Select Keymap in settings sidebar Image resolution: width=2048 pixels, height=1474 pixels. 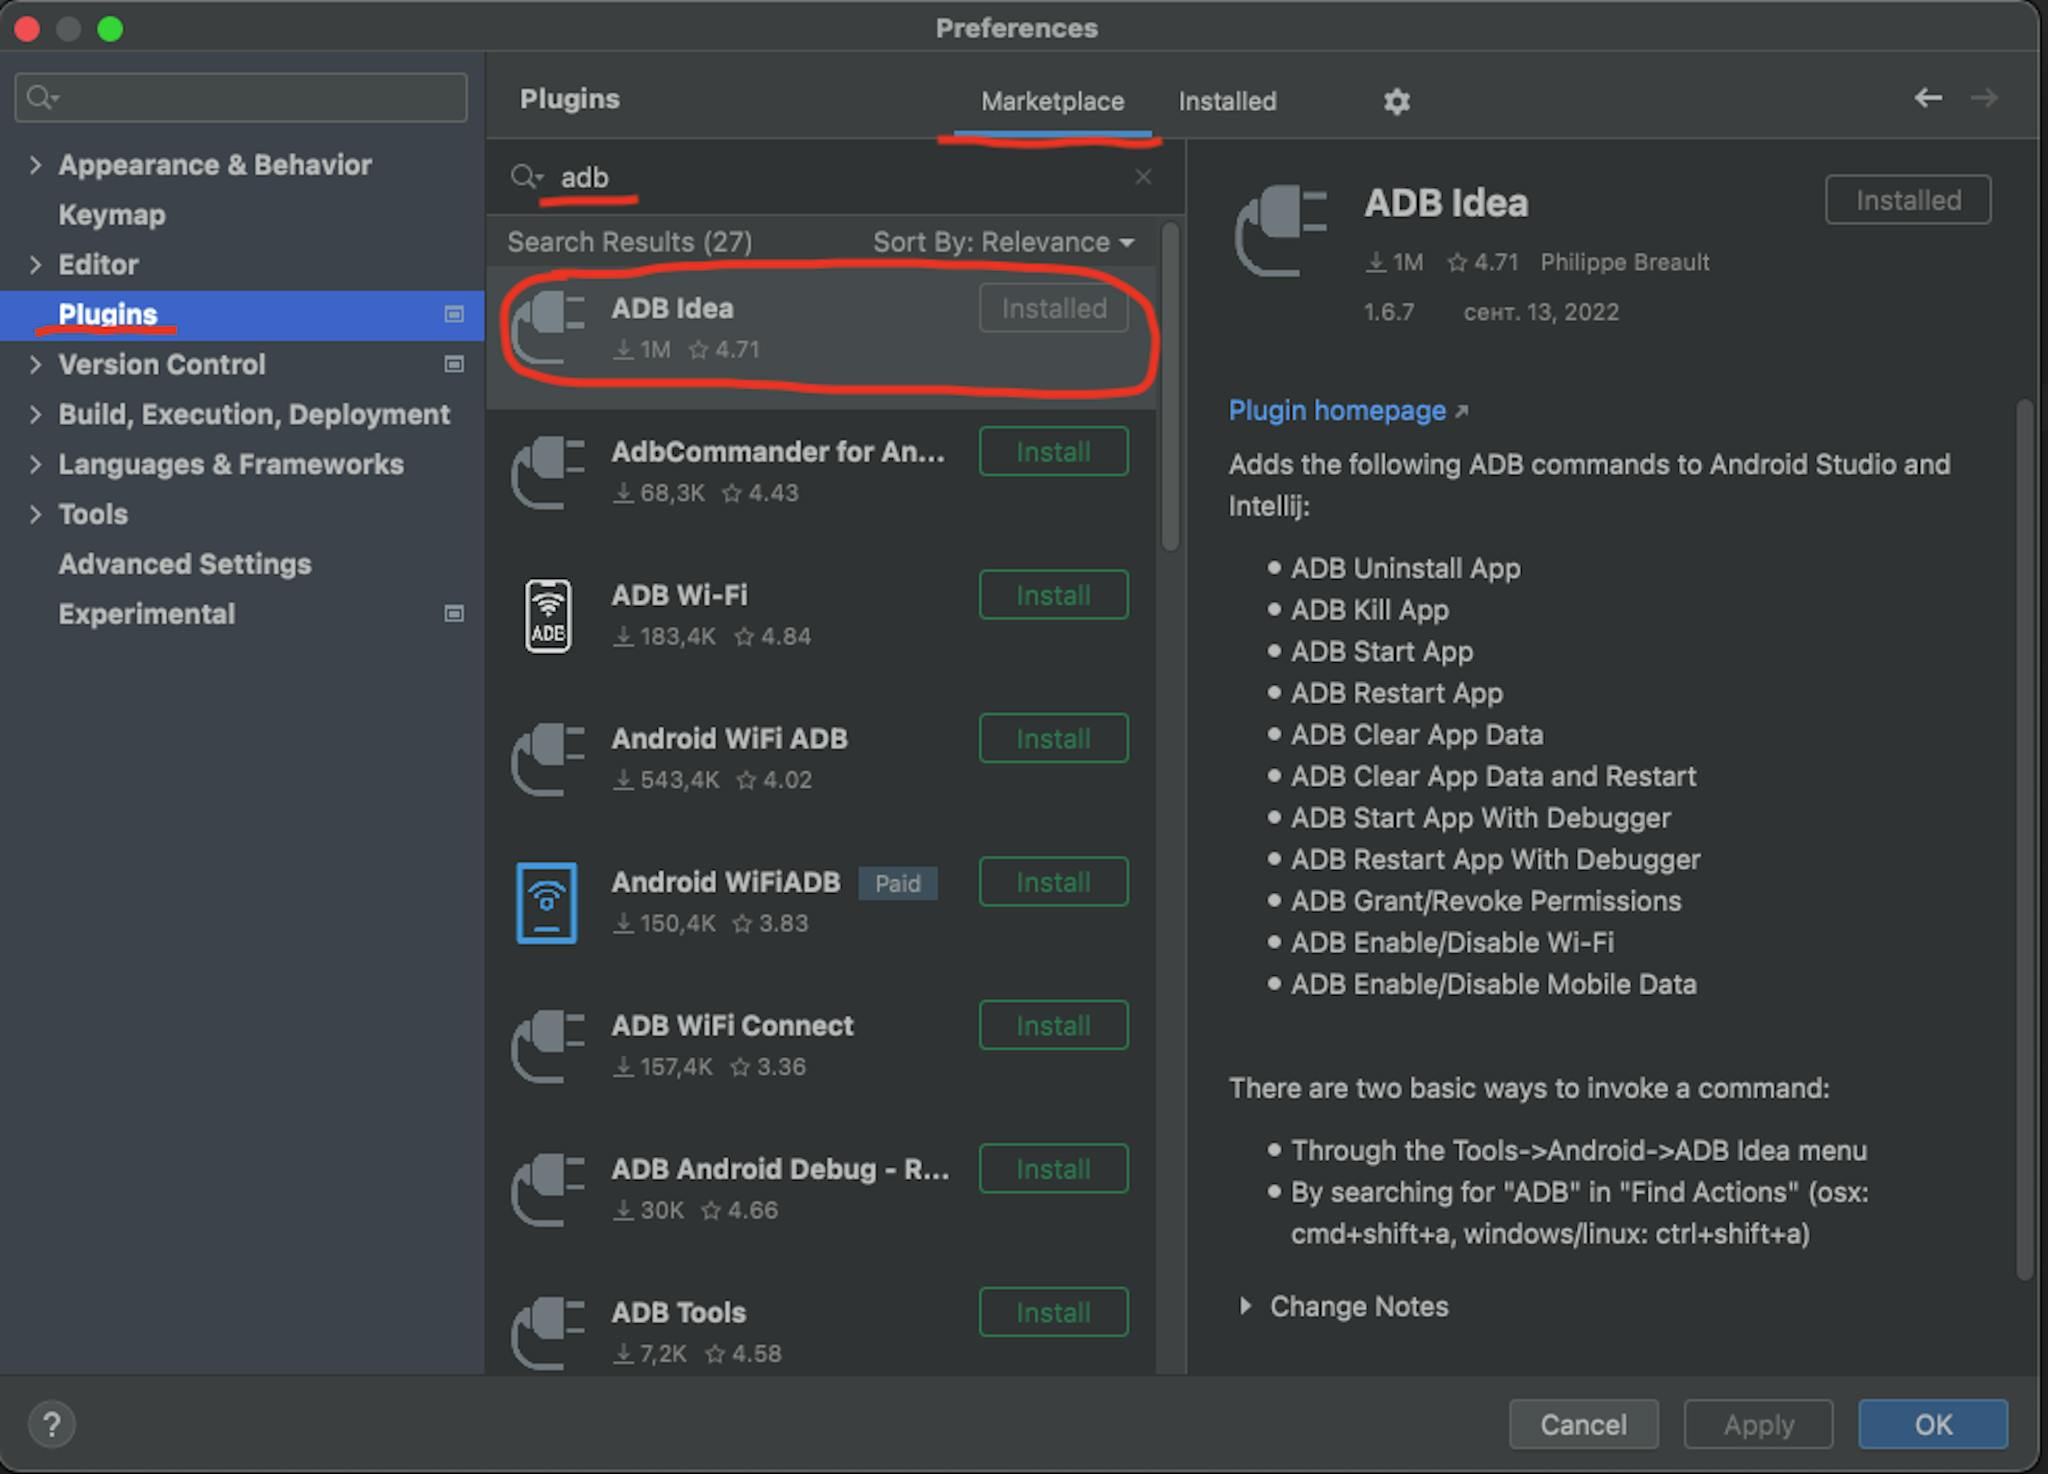pos(112,215)
